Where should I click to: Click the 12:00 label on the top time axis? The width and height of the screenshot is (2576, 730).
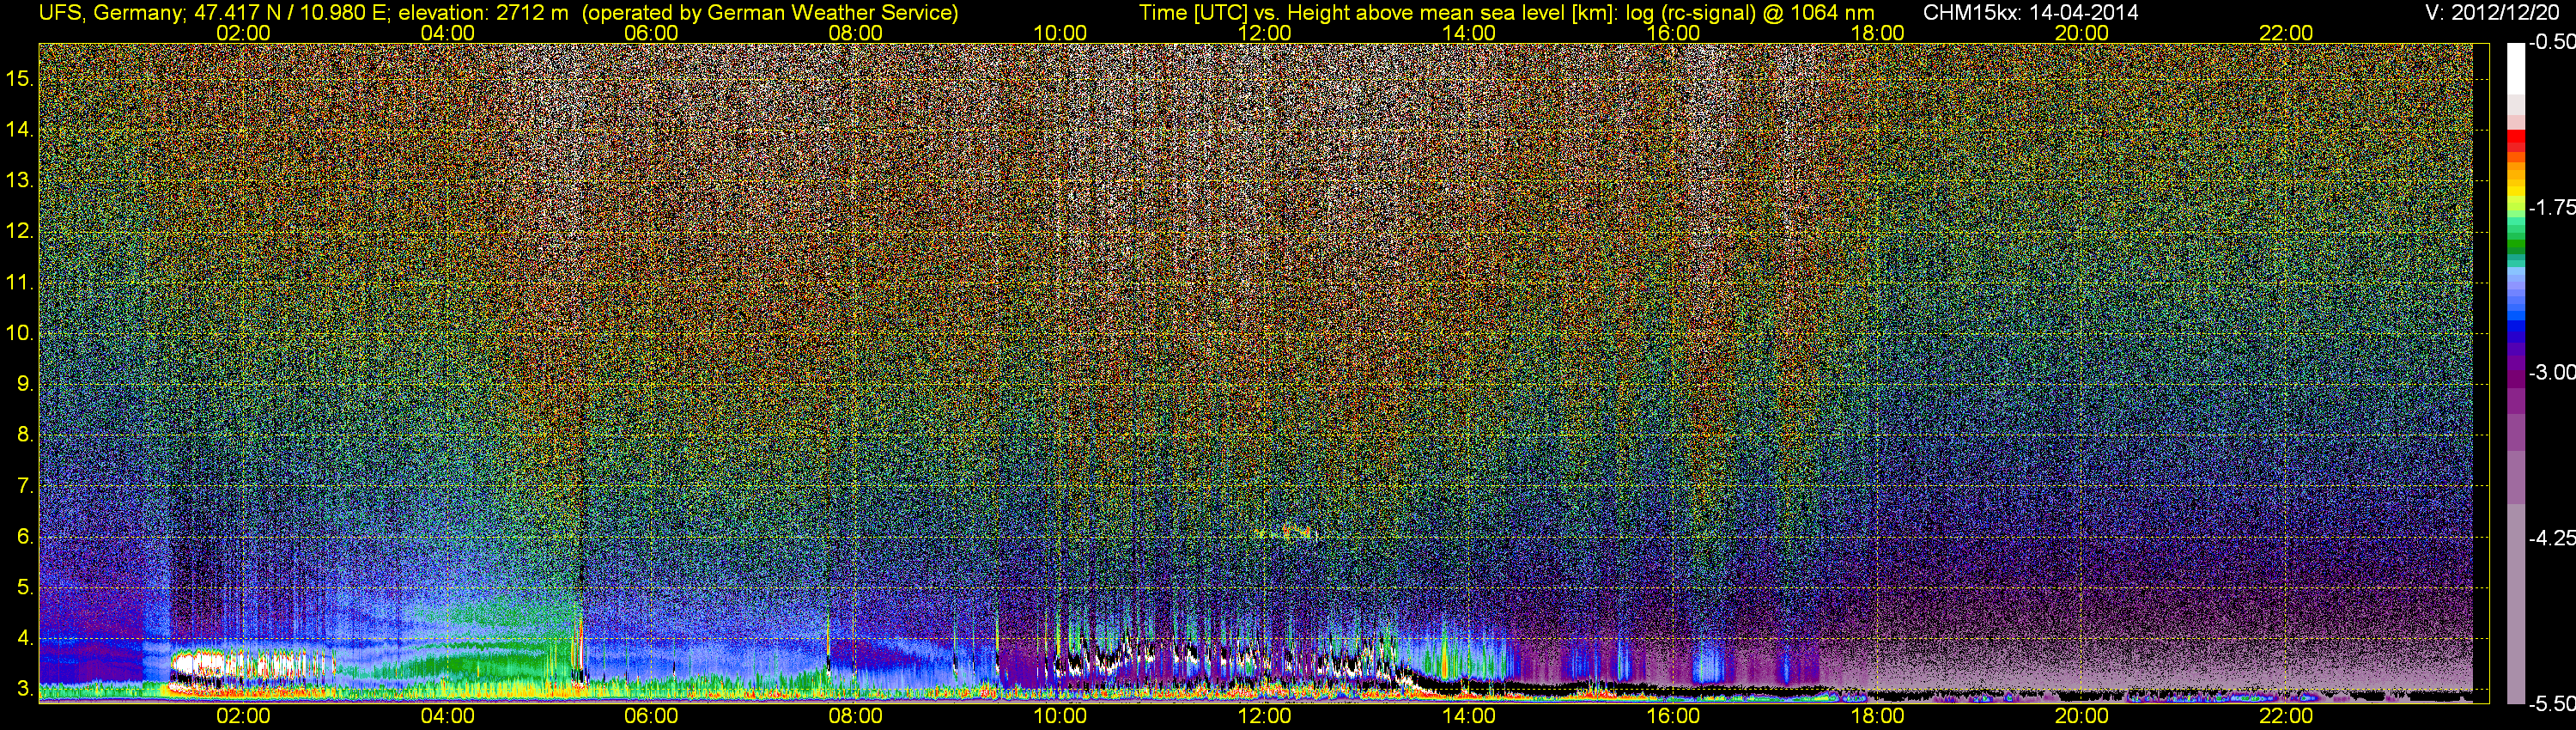click(1264, 33)
